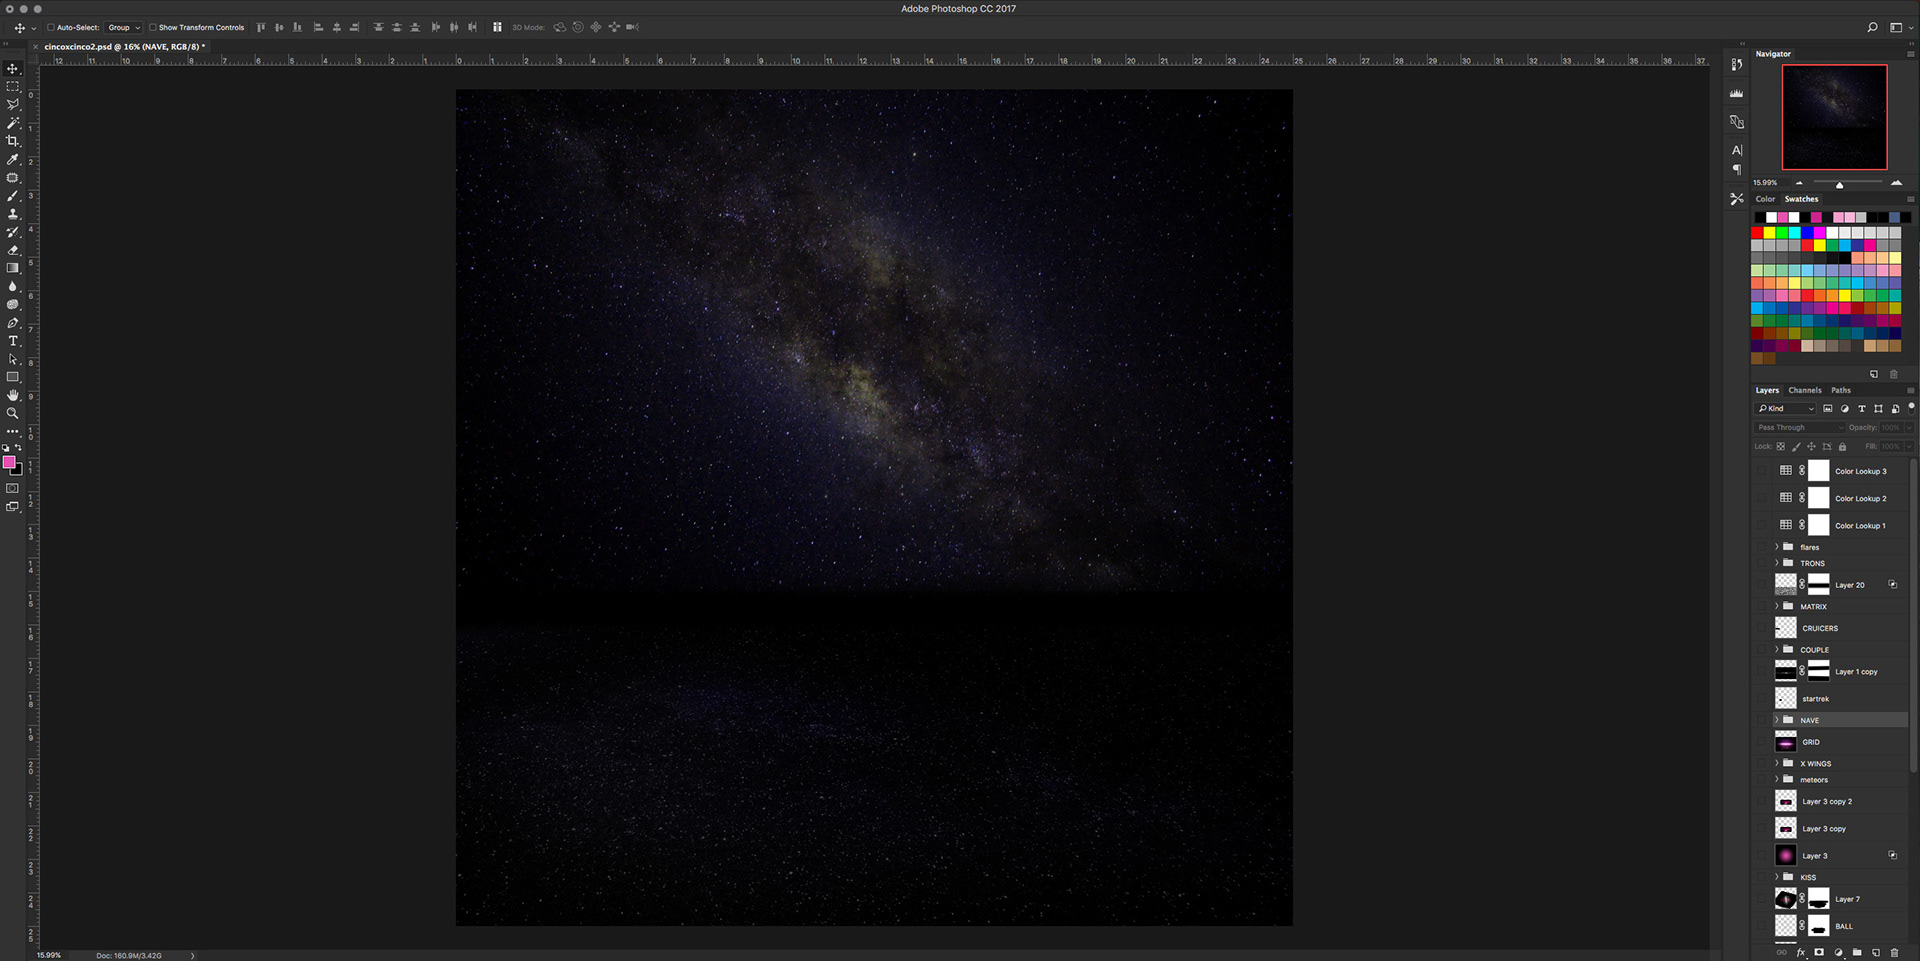Screen dimensions: 1920x961
Task: Select the Swatches tab
Action: click(1801, 199)
